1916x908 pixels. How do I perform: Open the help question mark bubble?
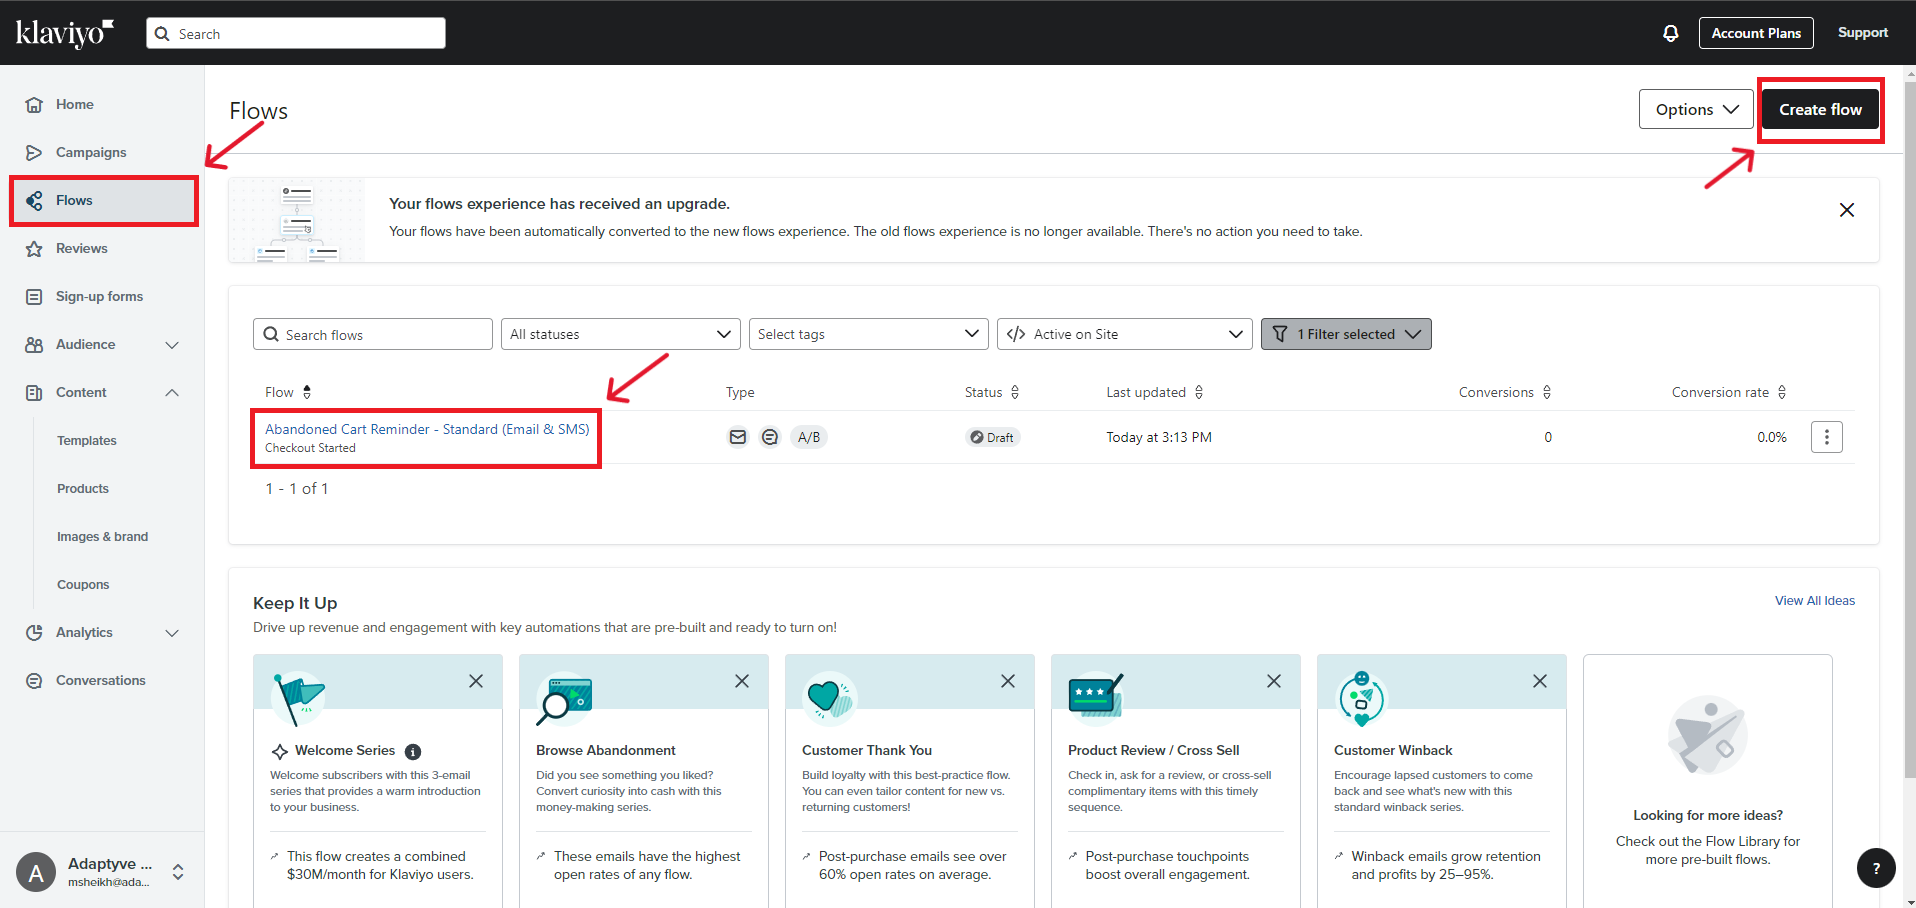[x=1875, y=868]
